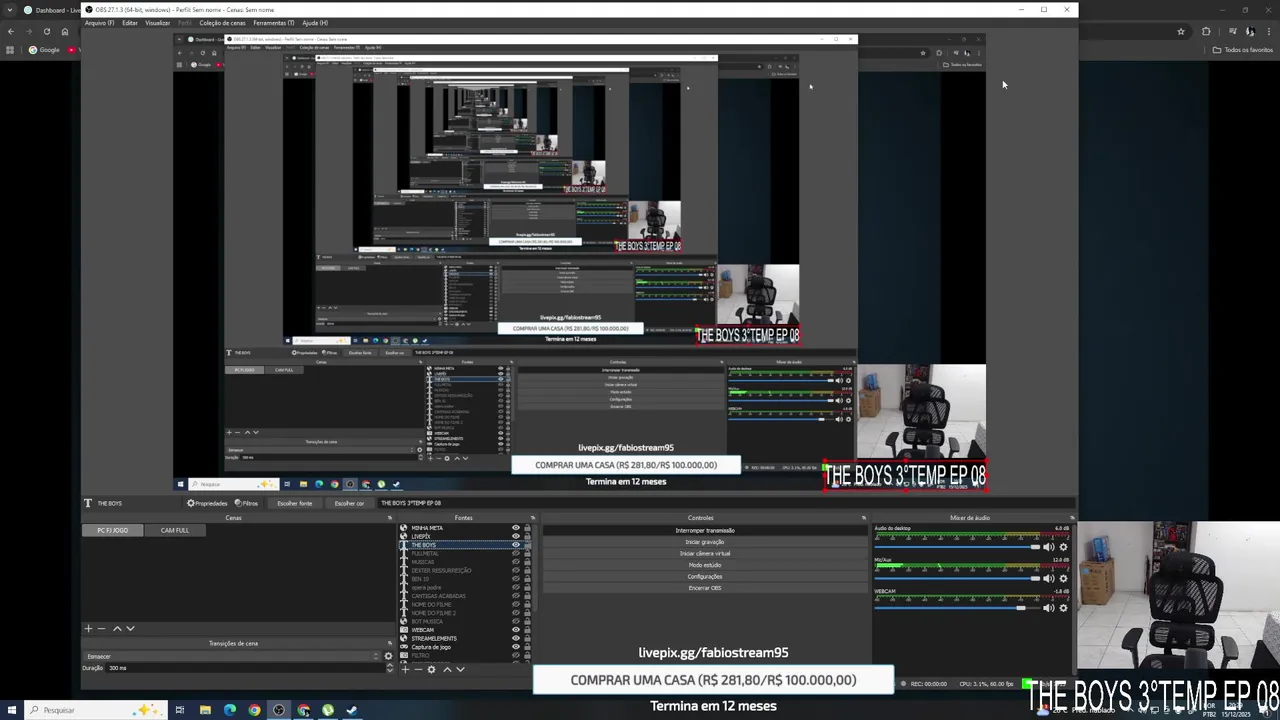Open Filtros for the selected source

click(246, 503)
